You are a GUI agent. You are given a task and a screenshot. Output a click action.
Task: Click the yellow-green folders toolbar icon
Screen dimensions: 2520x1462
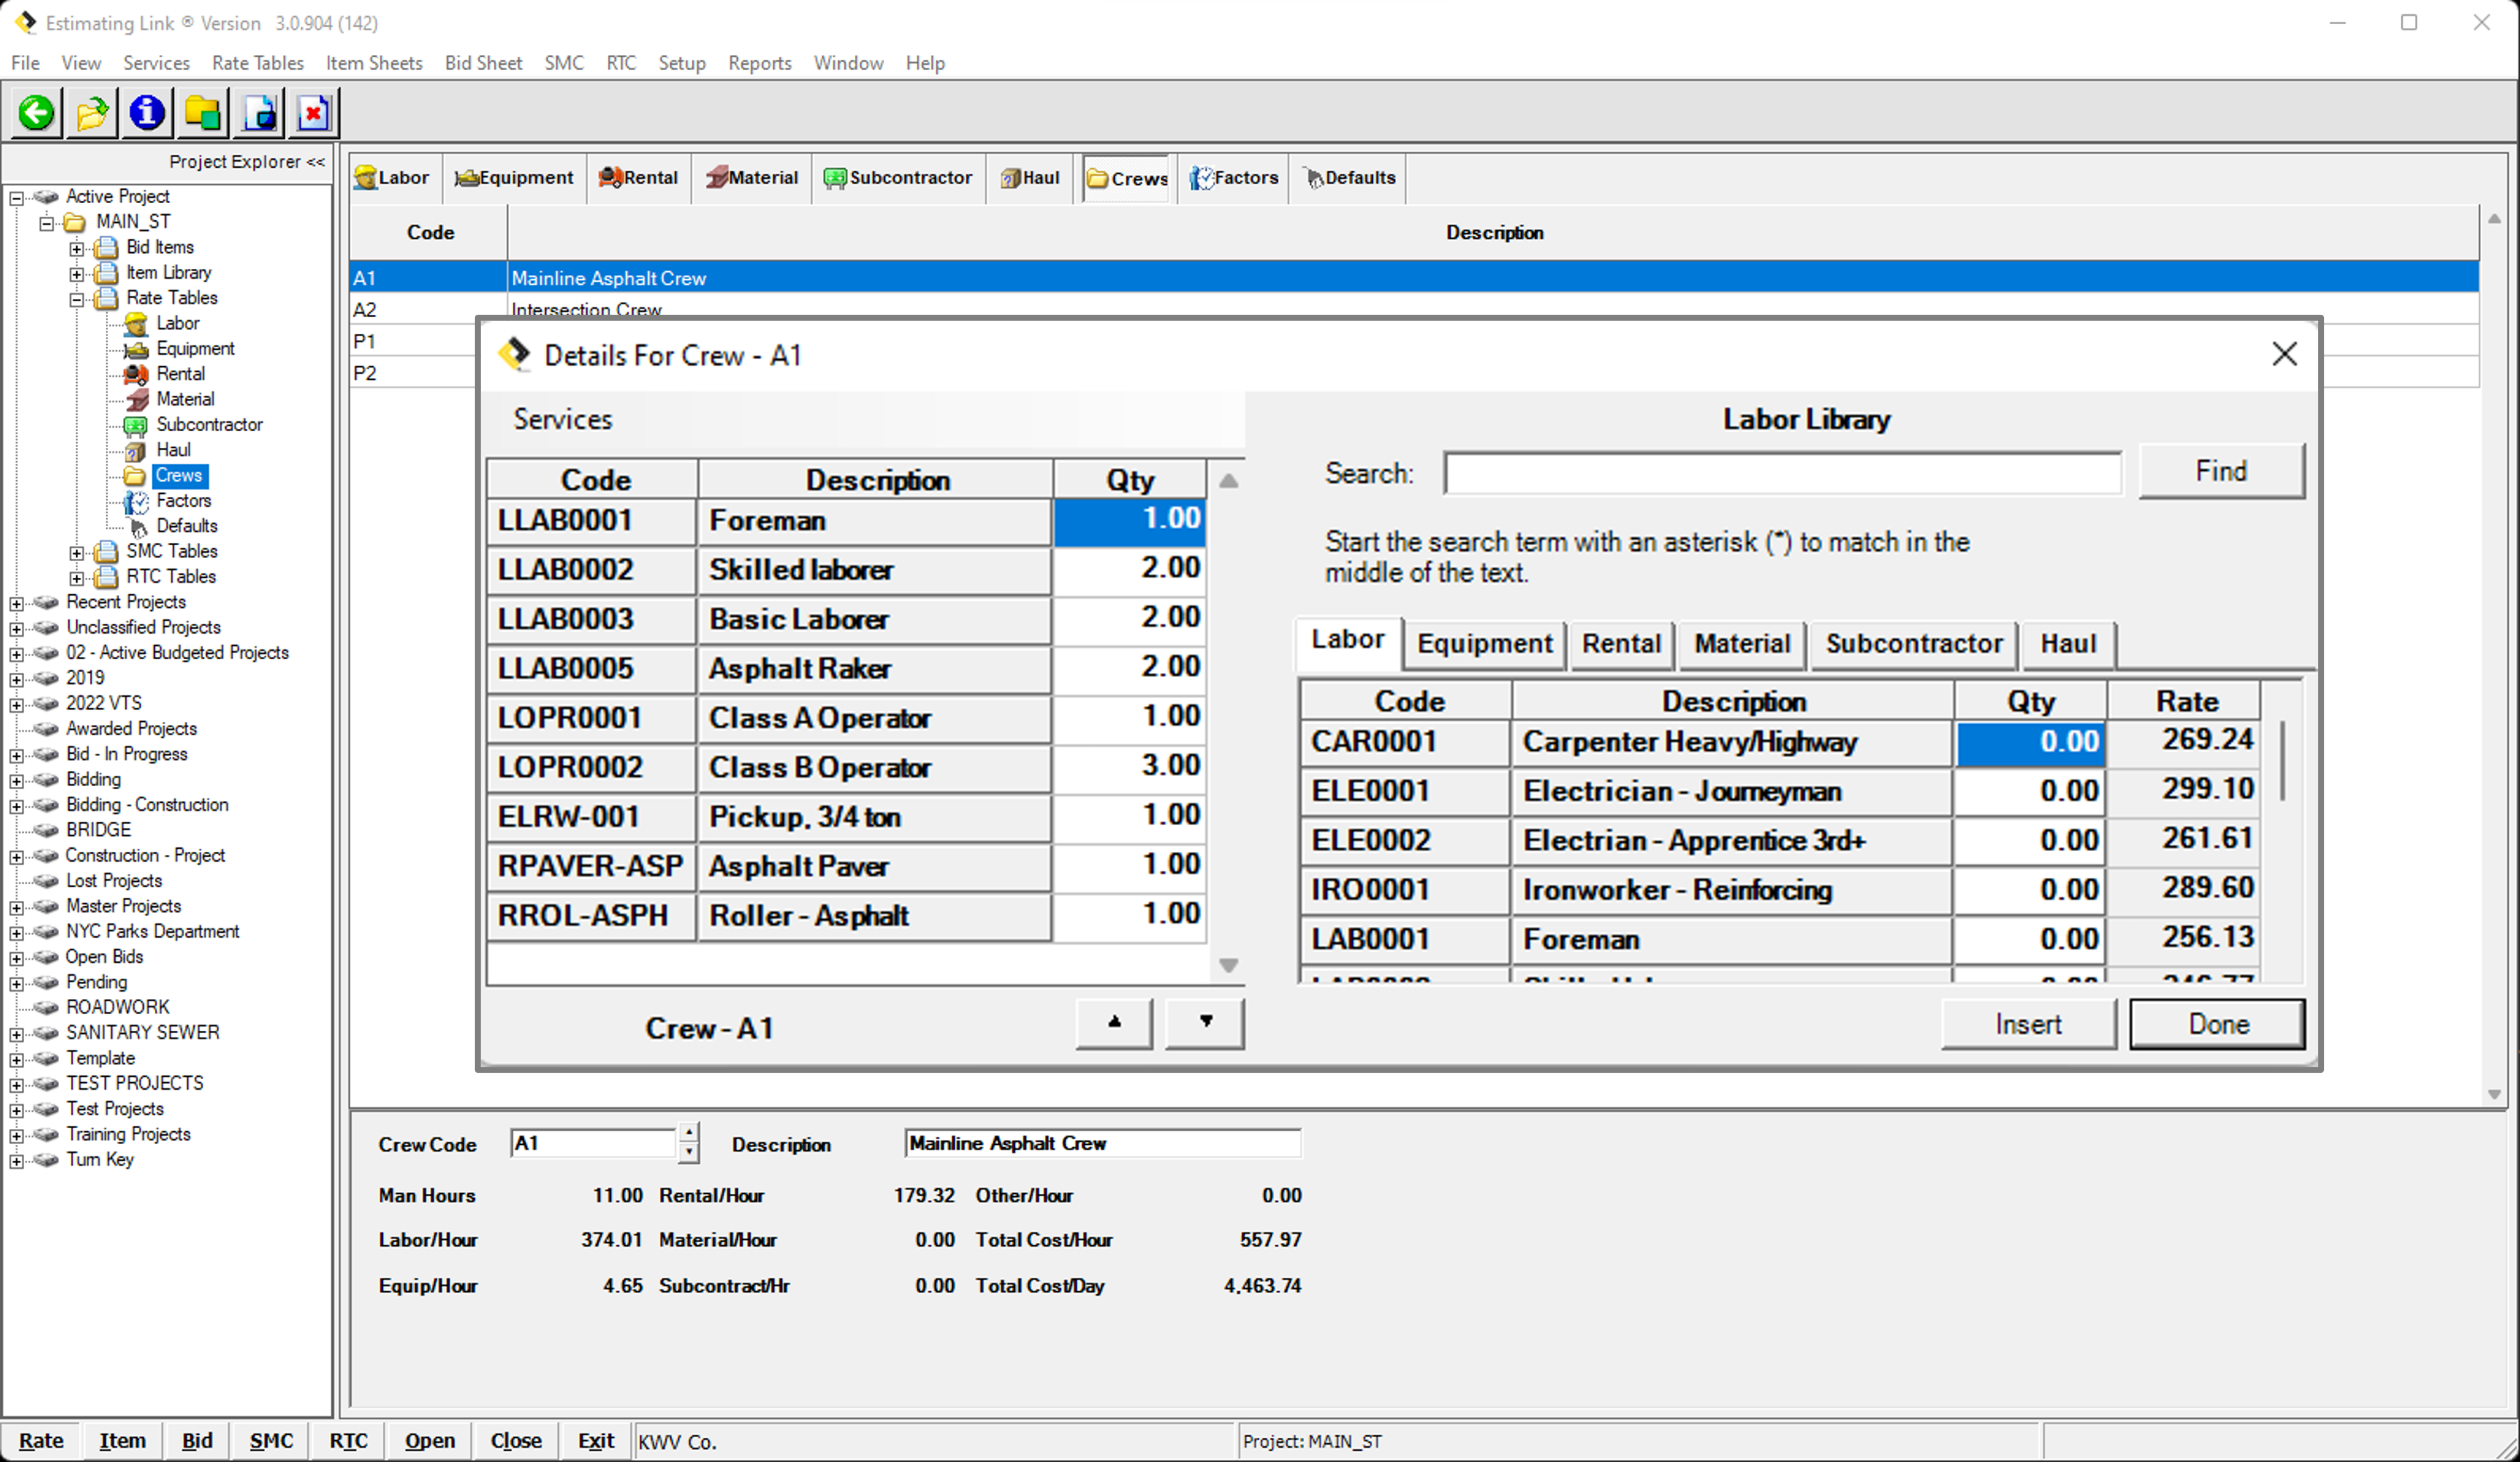point(203,112)
